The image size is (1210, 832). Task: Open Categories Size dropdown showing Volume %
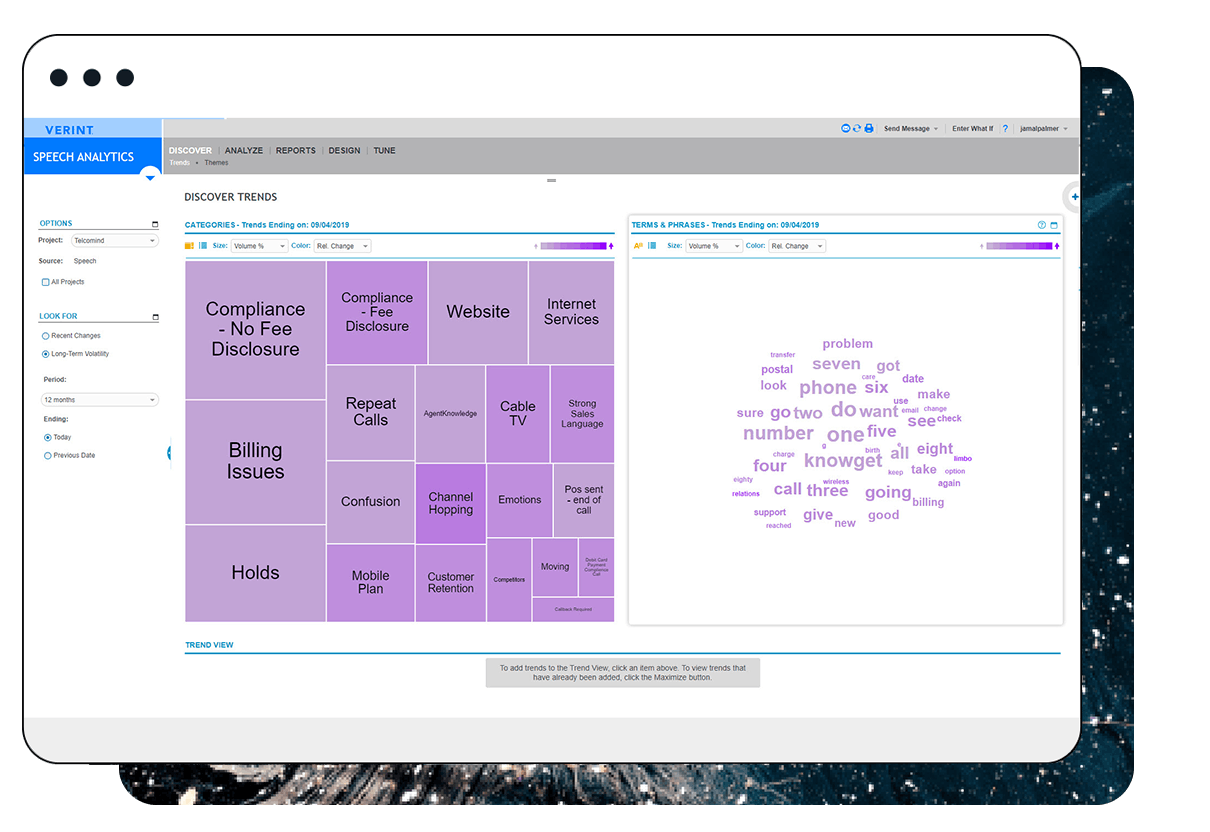tap(259, 246)
